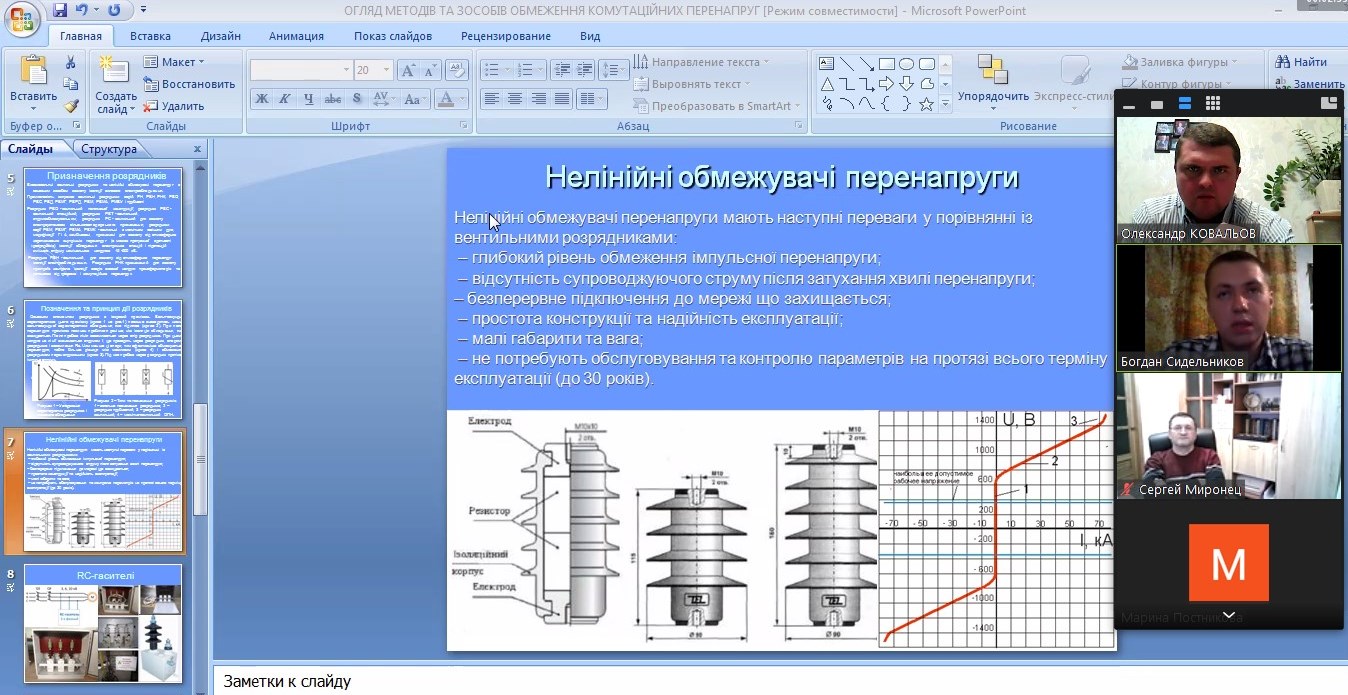Click the increase font size icon

407,70
